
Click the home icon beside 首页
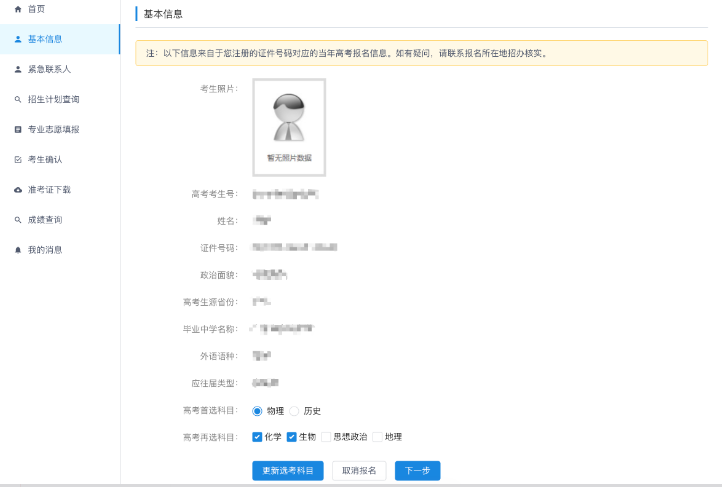tap(18, 9)
